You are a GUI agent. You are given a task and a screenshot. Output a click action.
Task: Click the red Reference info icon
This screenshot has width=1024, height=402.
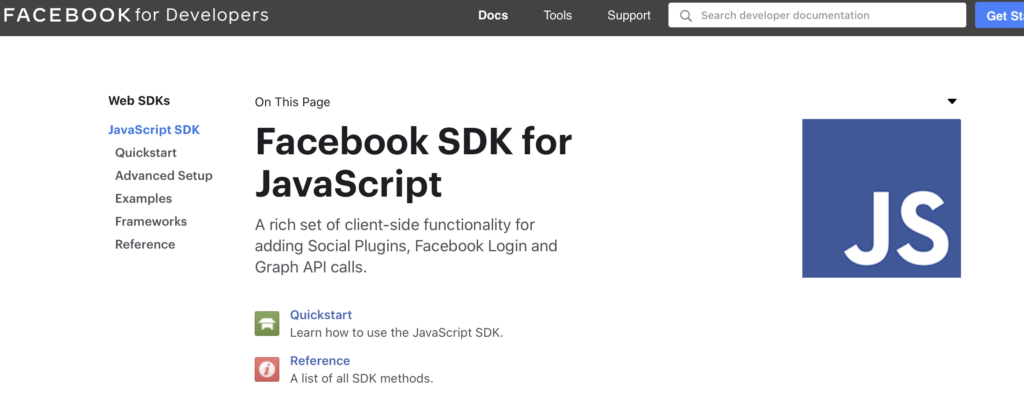[267, 369]
